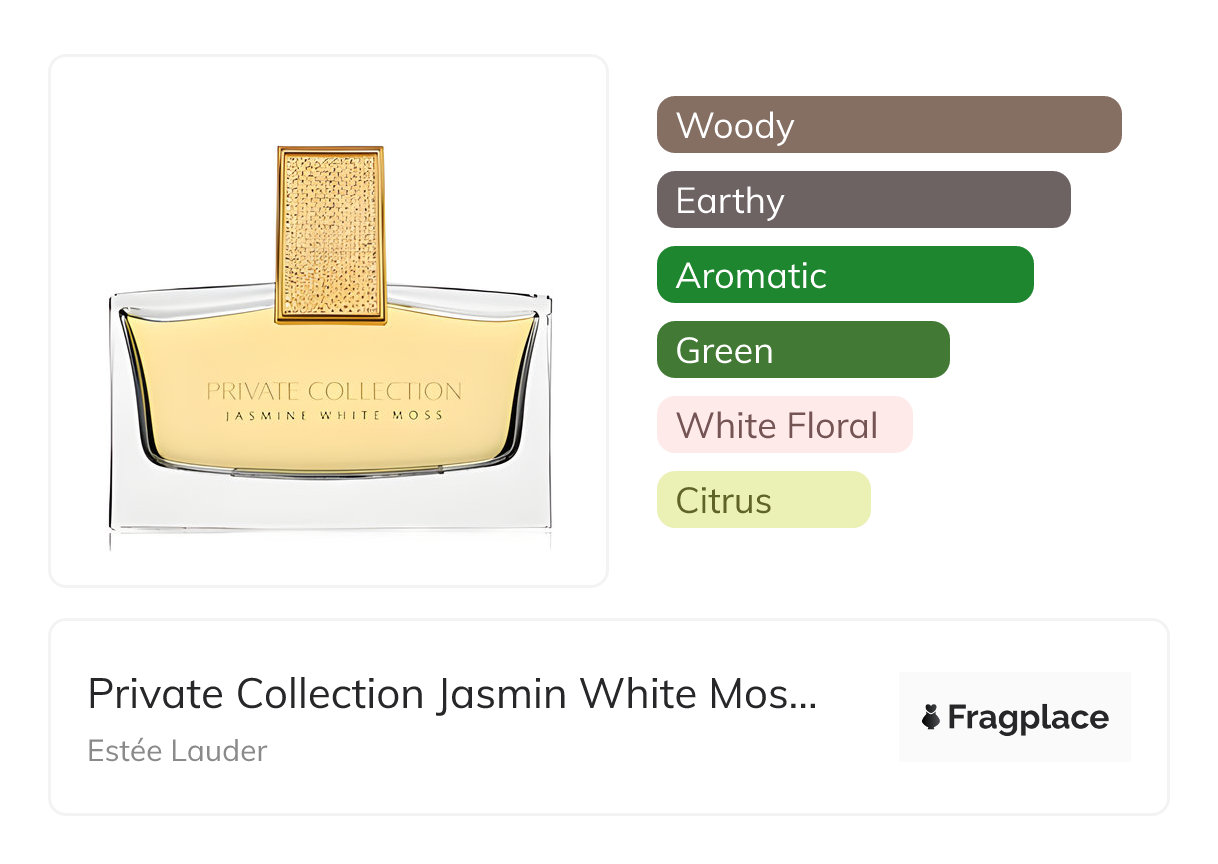The width and height of the screenshot is (1218, 864).
Task: Click JASMINE WHITE MOSS label on bottle
Action: [x=334, y=415]
